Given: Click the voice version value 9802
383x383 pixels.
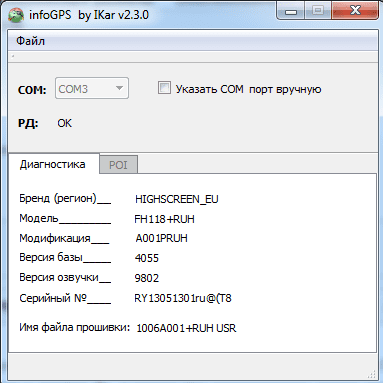Looking at the screenshot, I should click(x=147, y=278).
